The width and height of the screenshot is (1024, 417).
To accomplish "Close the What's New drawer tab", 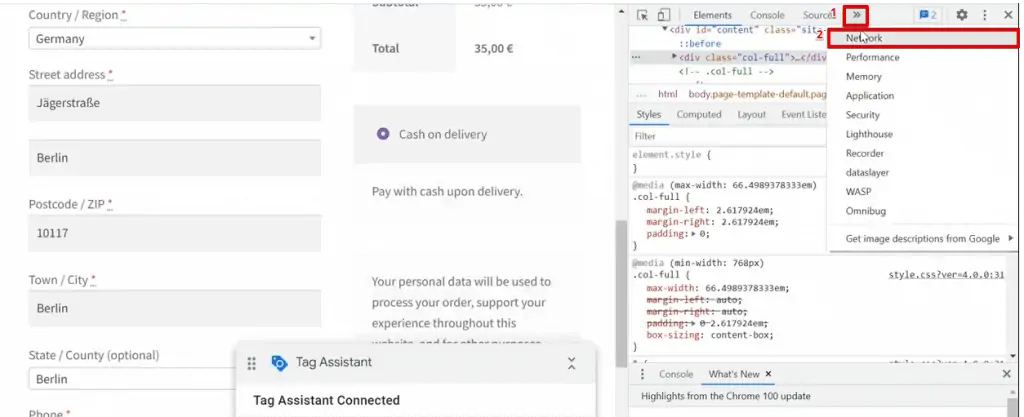I will (x=768, y=374).
